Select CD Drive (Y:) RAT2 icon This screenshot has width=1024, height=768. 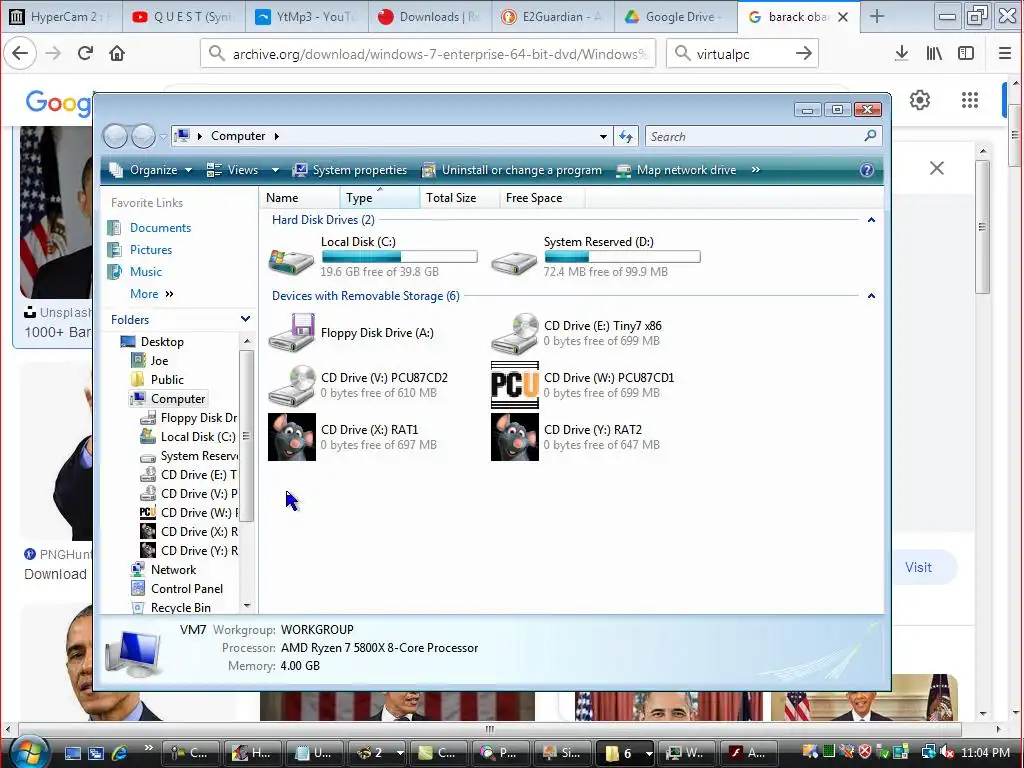[x=515, y=437]
